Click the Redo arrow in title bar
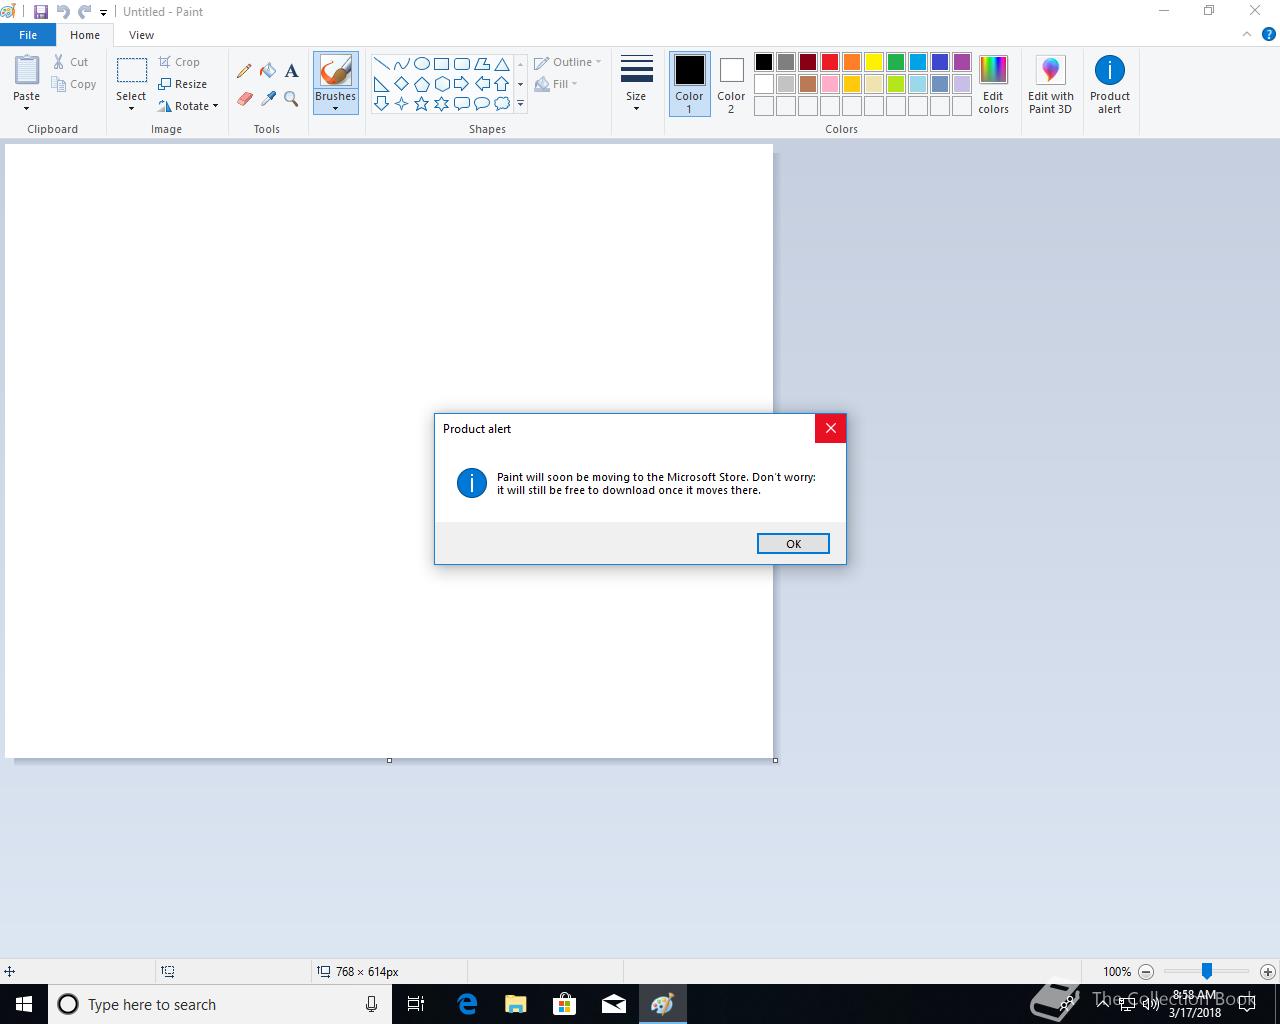 pyautogui.click(x=85, y=12)
